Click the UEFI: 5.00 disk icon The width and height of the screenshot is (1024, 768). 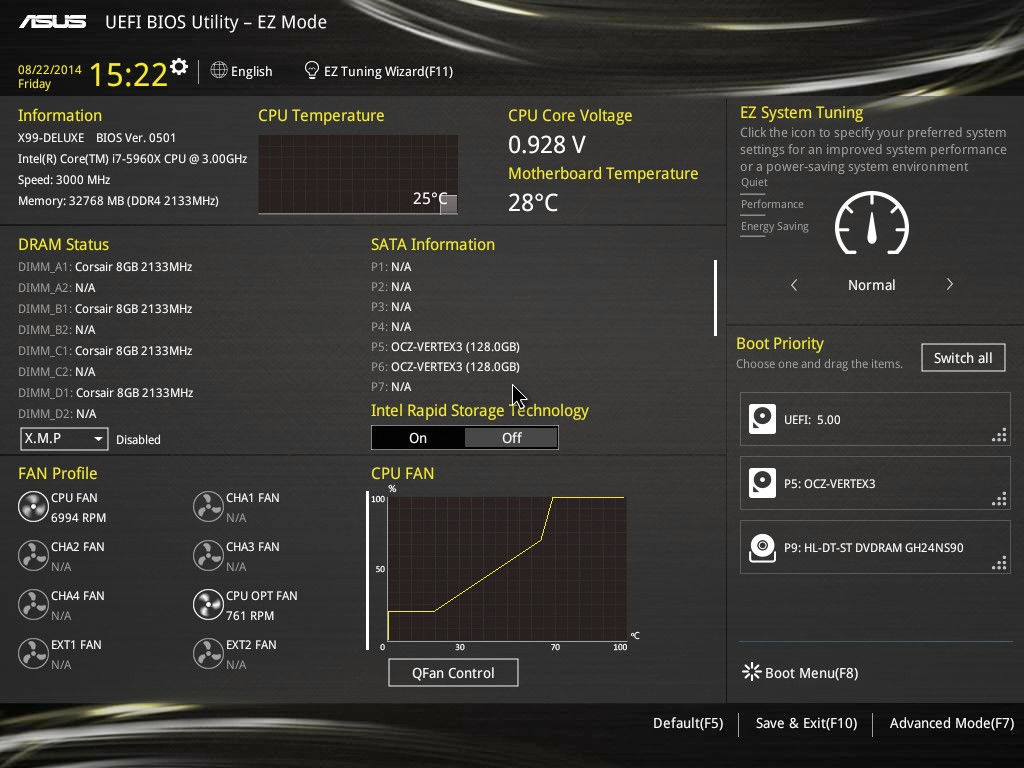click(x=762, y=419)
